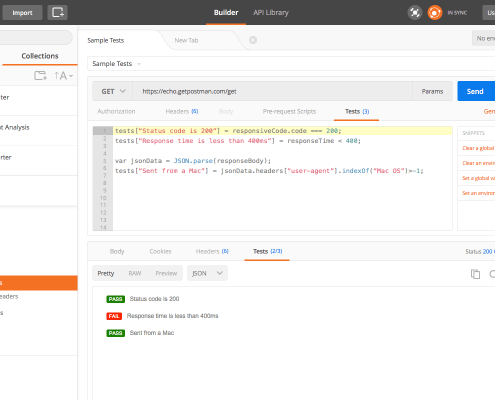Click the Params button
Image resolution: width=495 pixels, height=400 pixels.
pos(432,91)
